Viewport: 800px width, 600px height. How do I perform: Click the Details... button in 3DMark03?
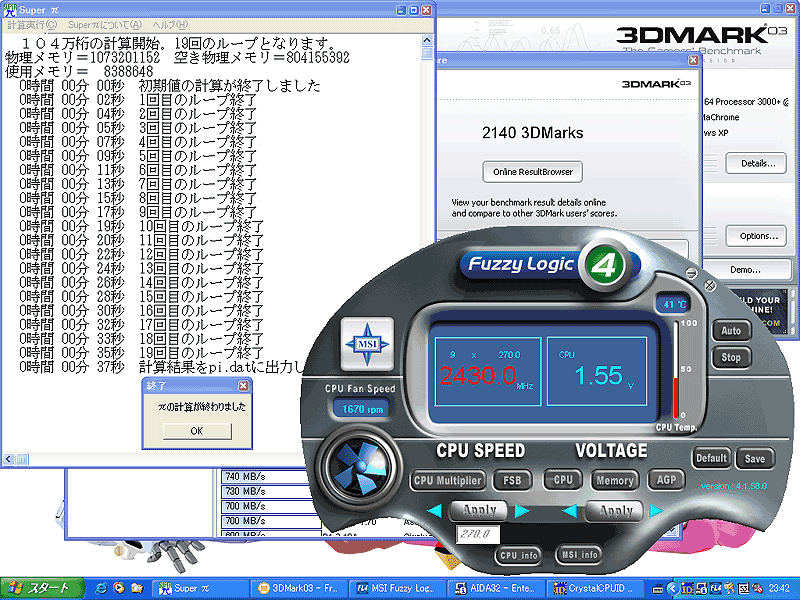pos(758,163)
